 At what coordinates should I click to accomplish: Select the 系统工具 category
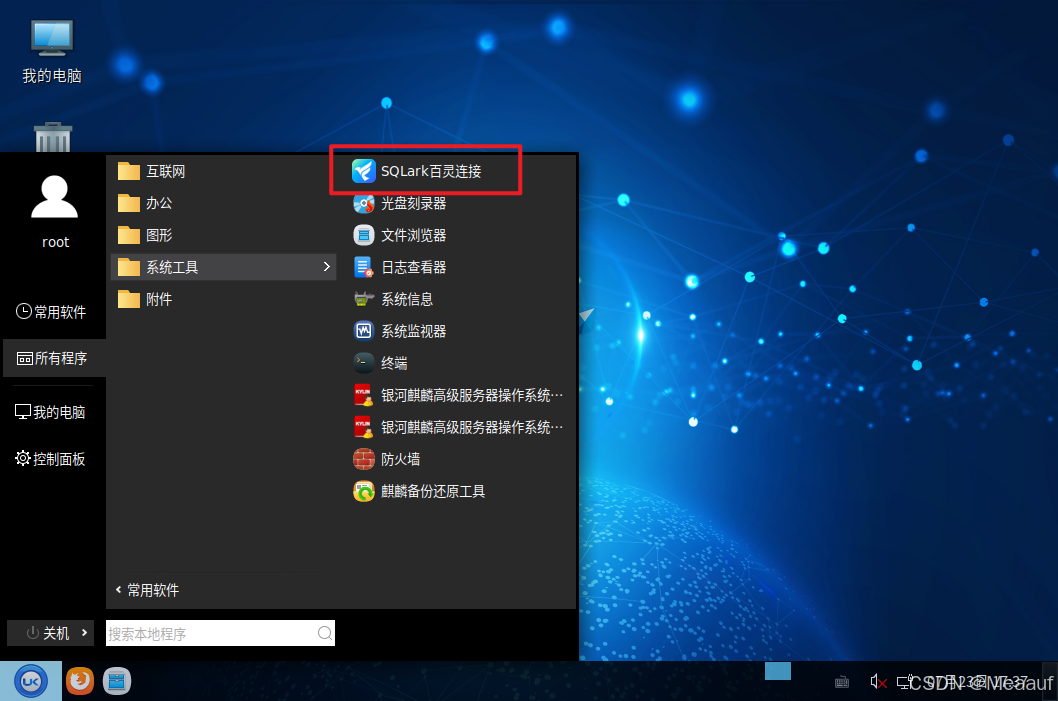click(223, 267)
